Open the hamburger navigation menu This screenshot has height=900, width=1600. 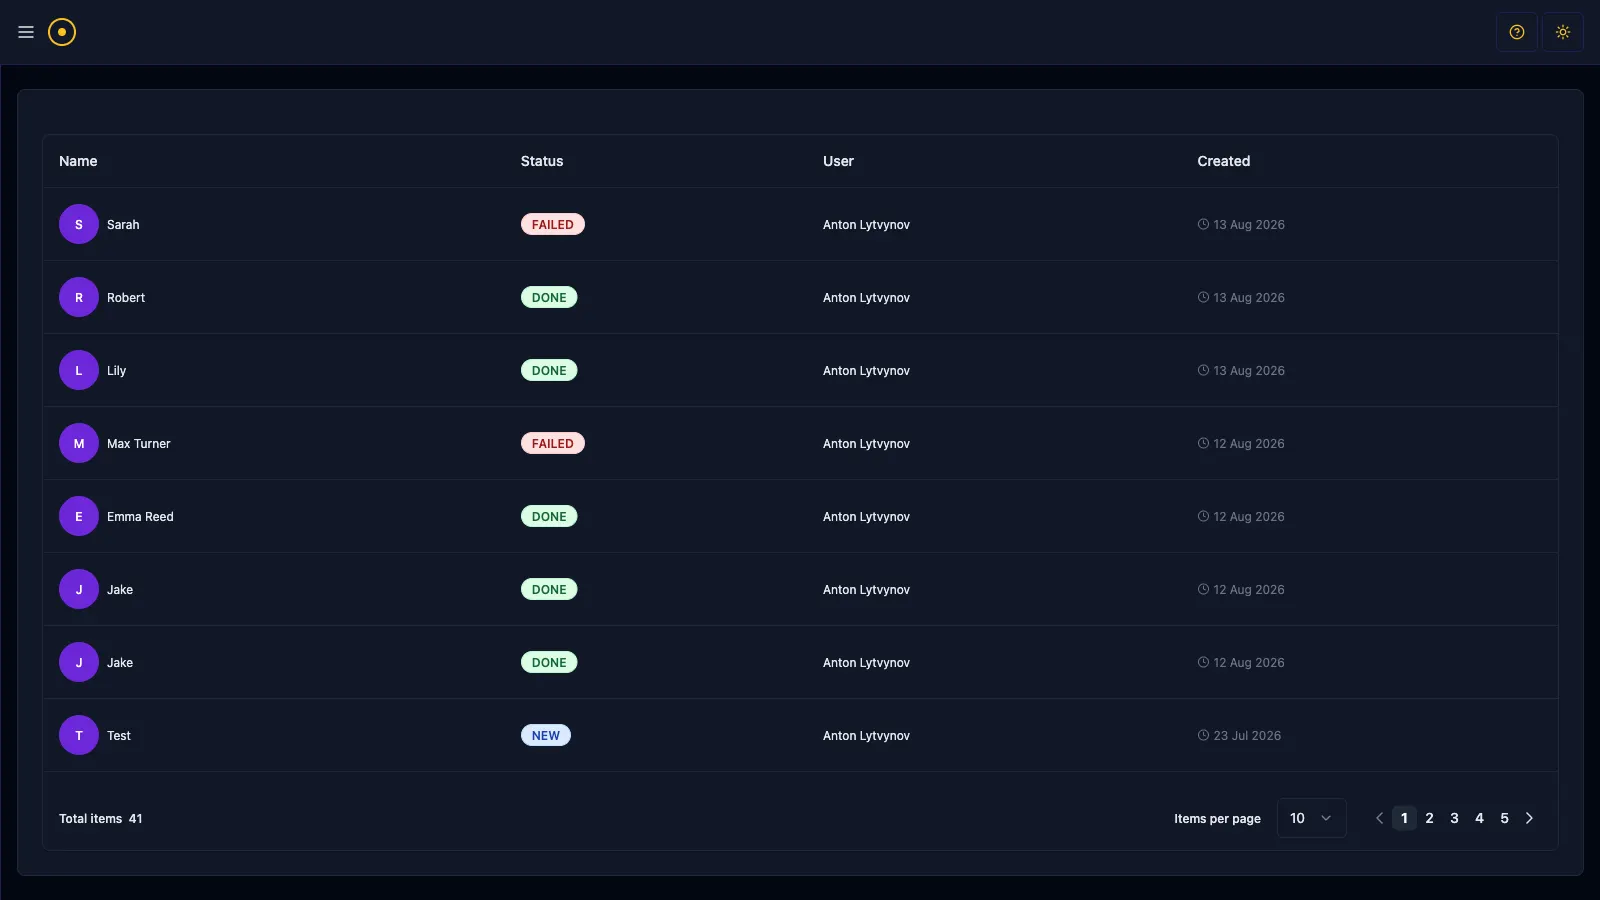click(x=26, y=32)
